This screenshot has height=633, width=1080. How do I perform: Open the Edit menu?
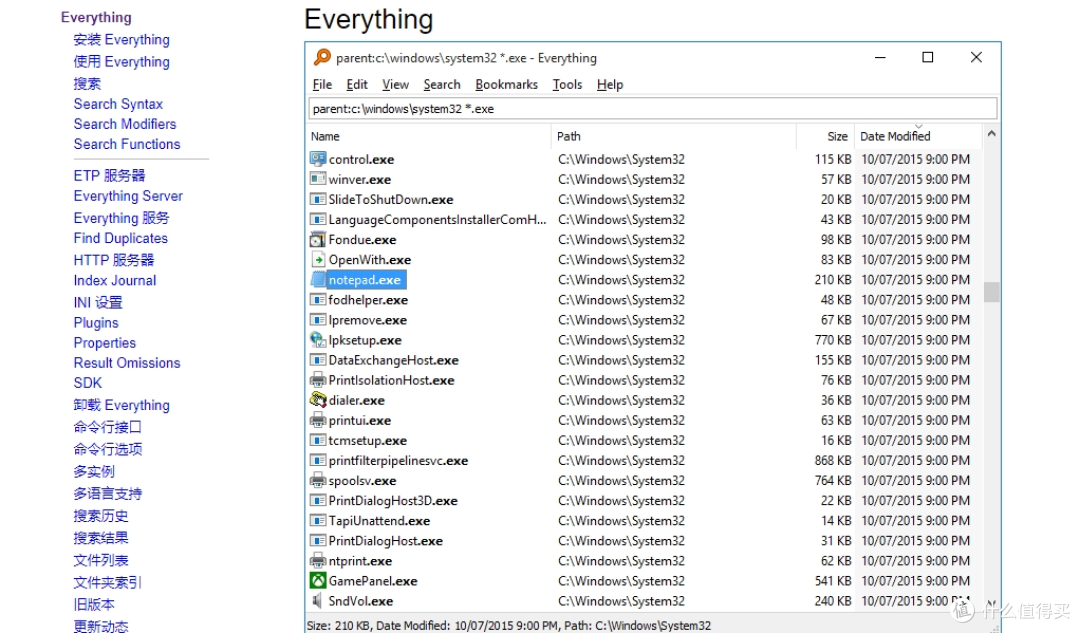(x=357, y=85)
